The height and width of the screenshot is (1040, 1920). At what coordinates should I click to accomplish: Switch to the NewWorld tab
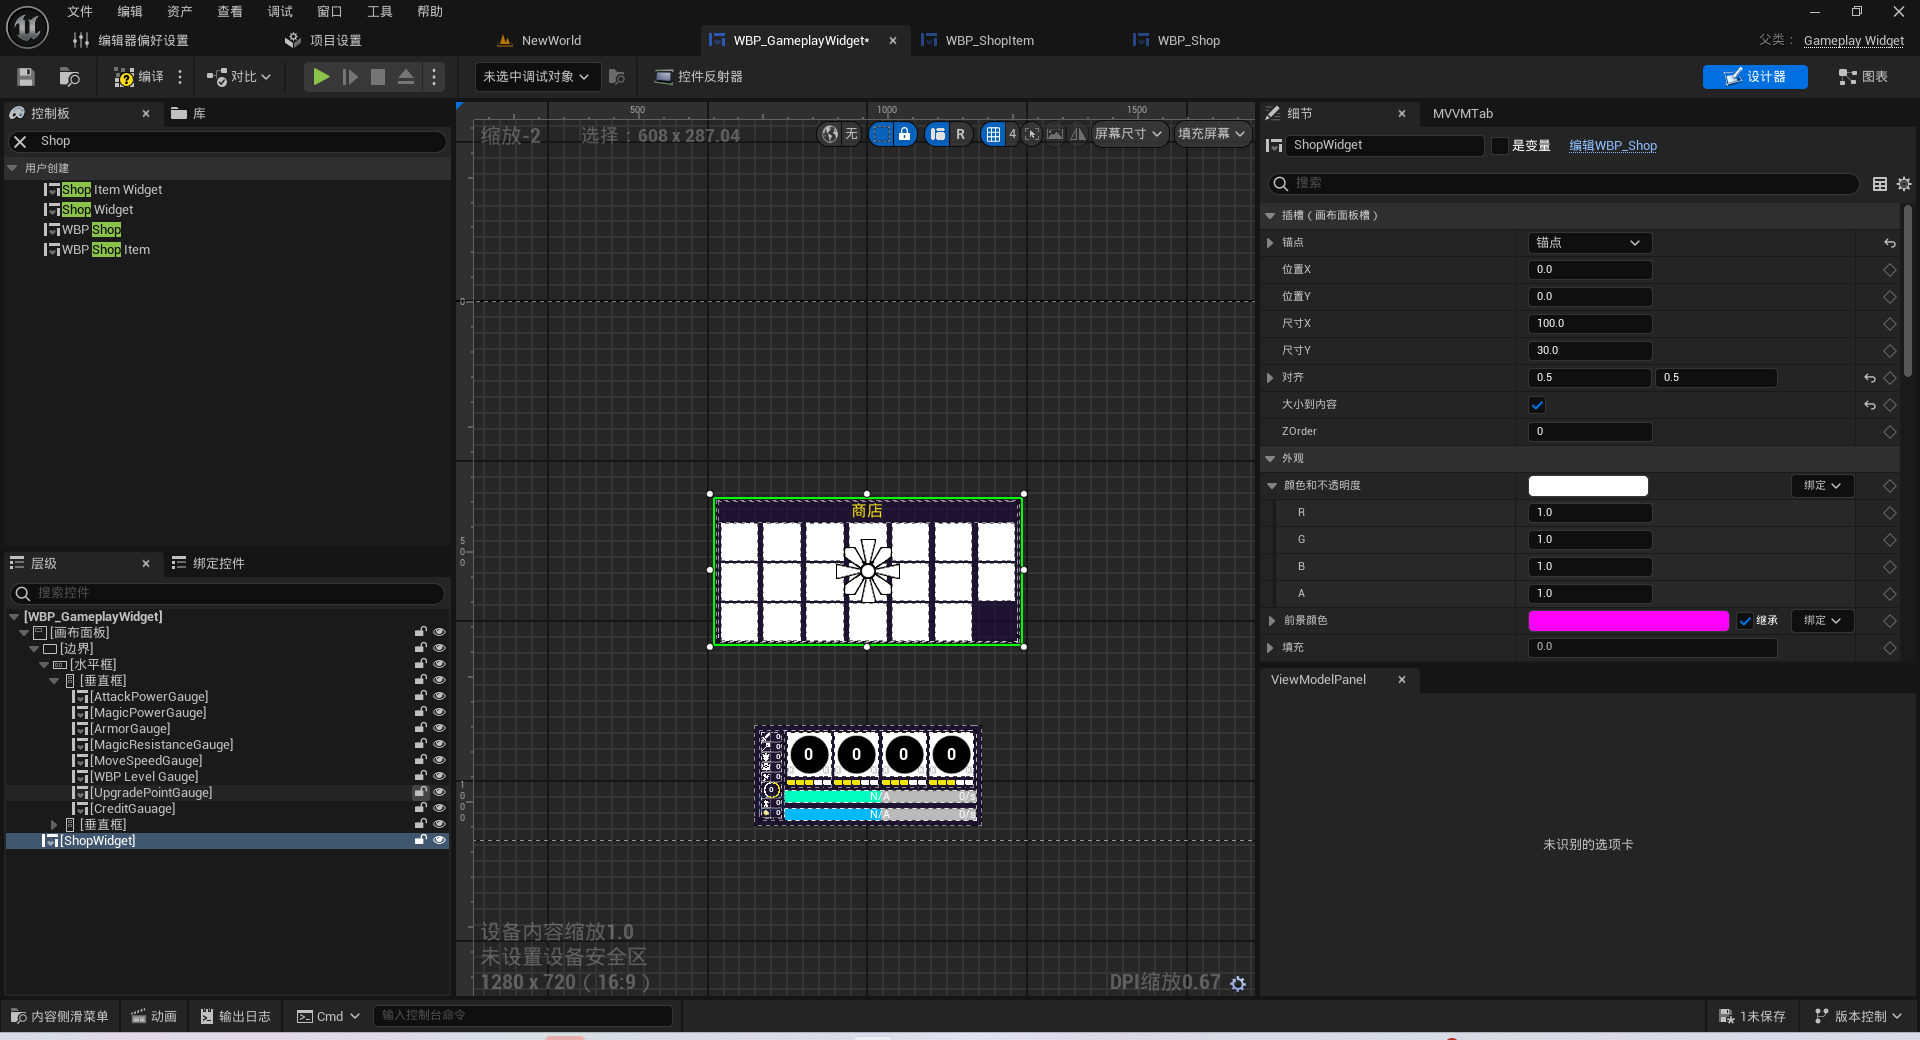(x=551, y=41)
